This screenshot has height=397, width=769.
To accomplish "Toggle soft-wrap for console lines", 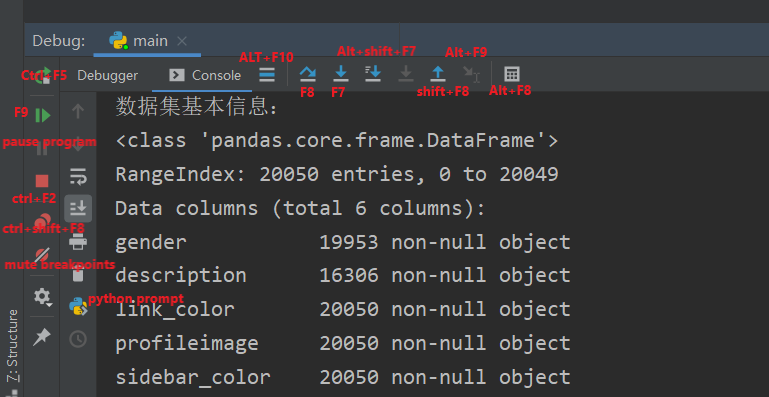I will point(78,176).
